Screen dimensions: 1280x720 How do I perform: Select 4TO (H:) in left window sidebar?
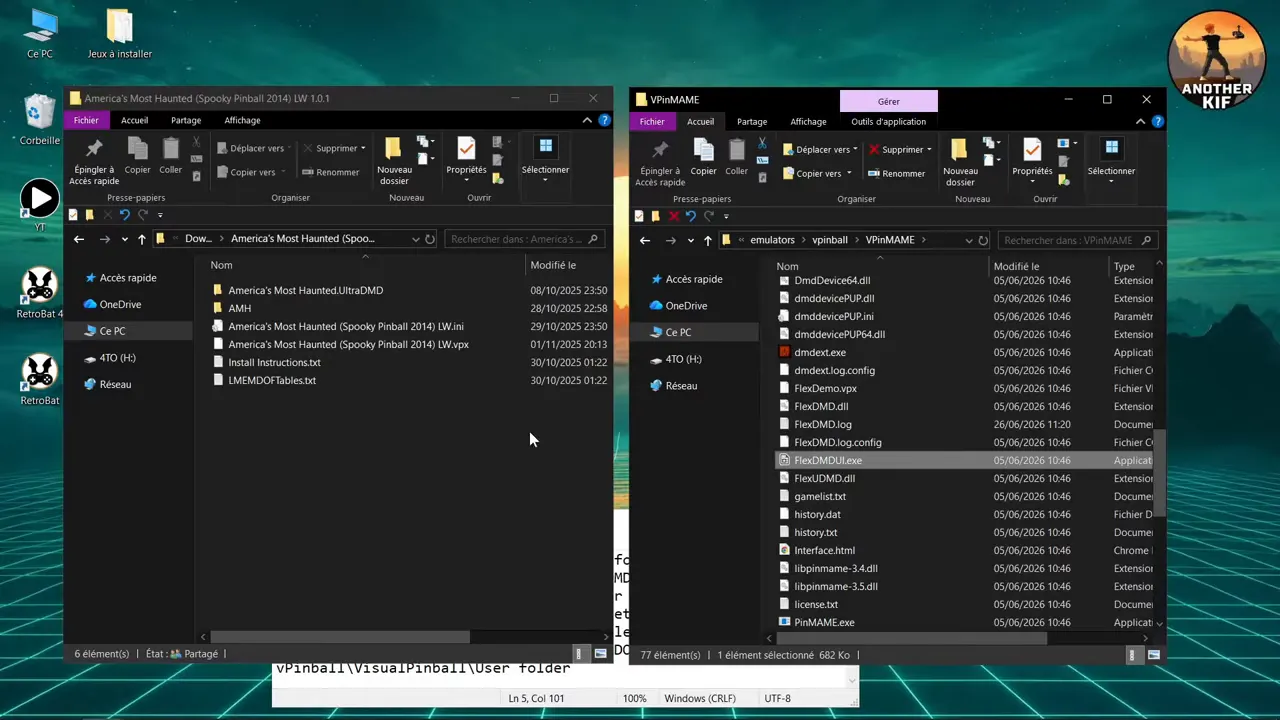pyautogui.click(x=117, y=357)
